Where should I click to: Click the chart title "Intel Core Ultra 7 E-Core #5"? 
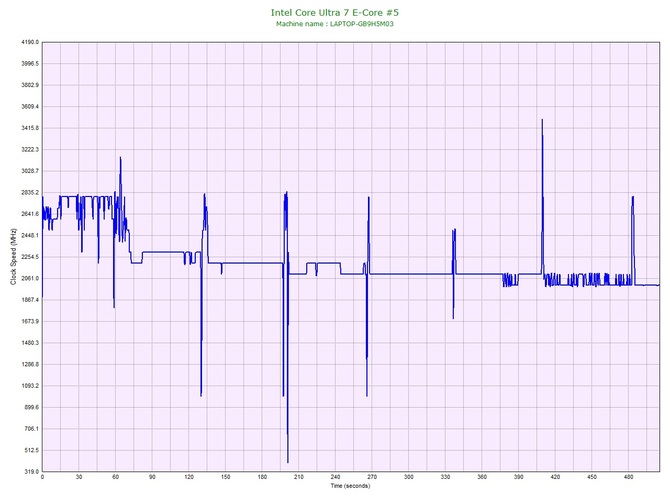pyautogui.click(x=335, y=13)
